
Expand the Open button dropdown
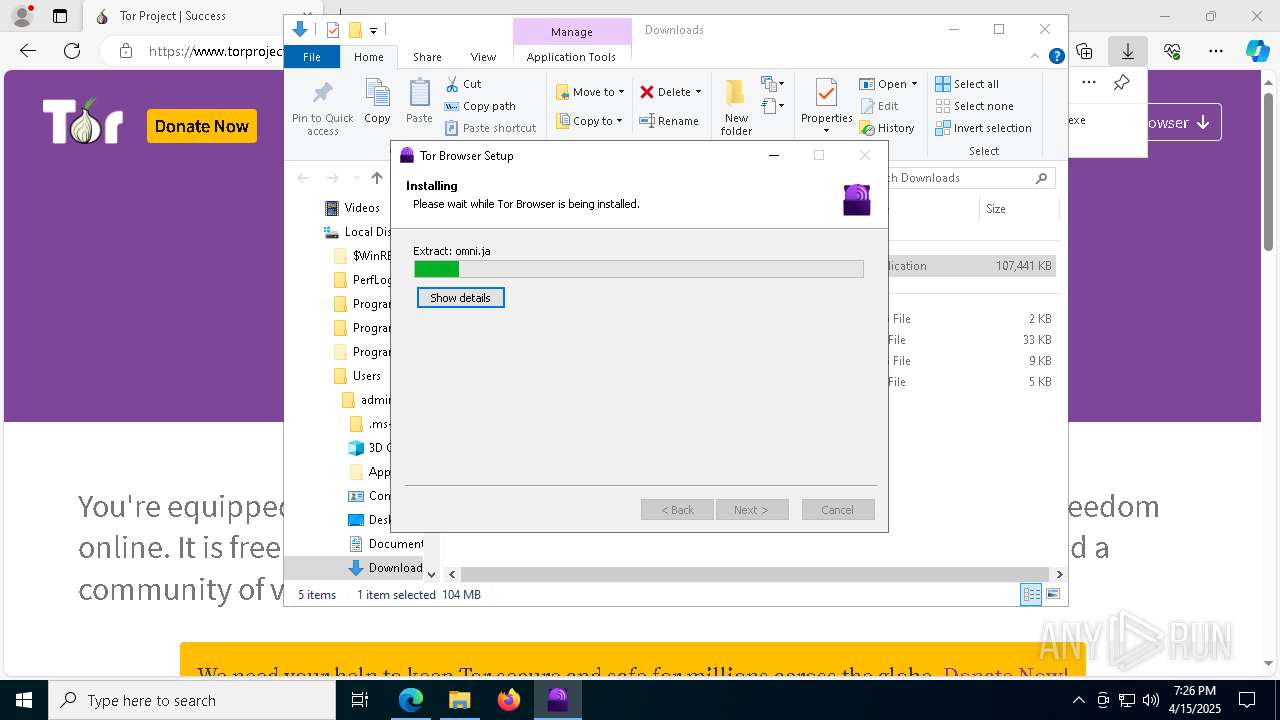914,84
